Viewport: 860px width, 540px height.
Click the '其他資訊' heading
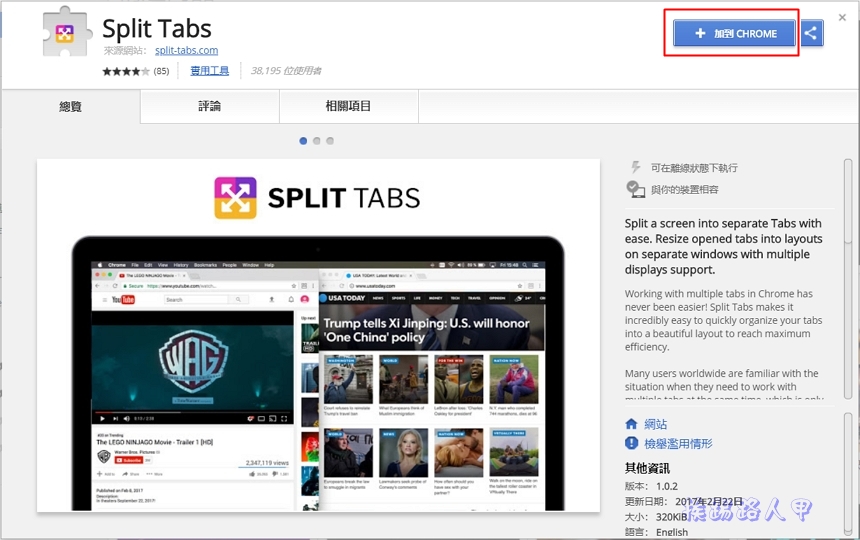647,468
